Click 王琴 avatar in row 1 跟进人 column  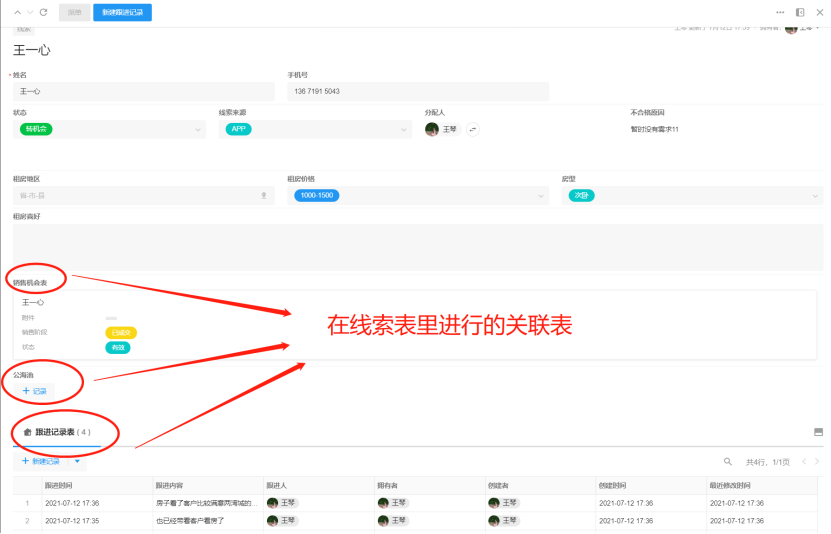click(x=272, y=503)
